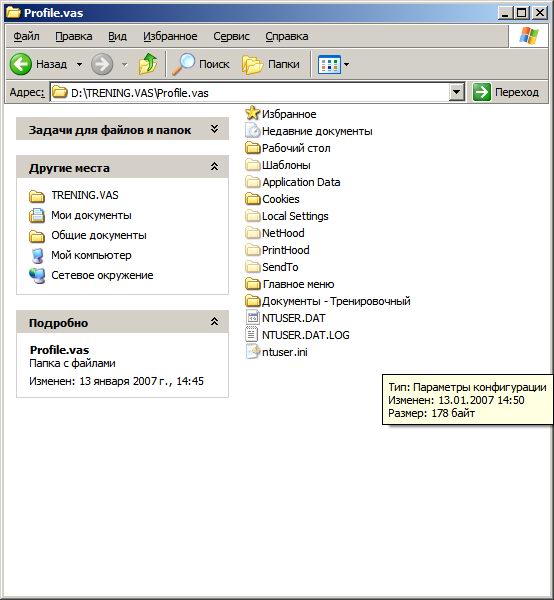This screenshot has width=554, height=600.
Task: Select the Избранное star folder icon
Action: (x=252, y=113)
